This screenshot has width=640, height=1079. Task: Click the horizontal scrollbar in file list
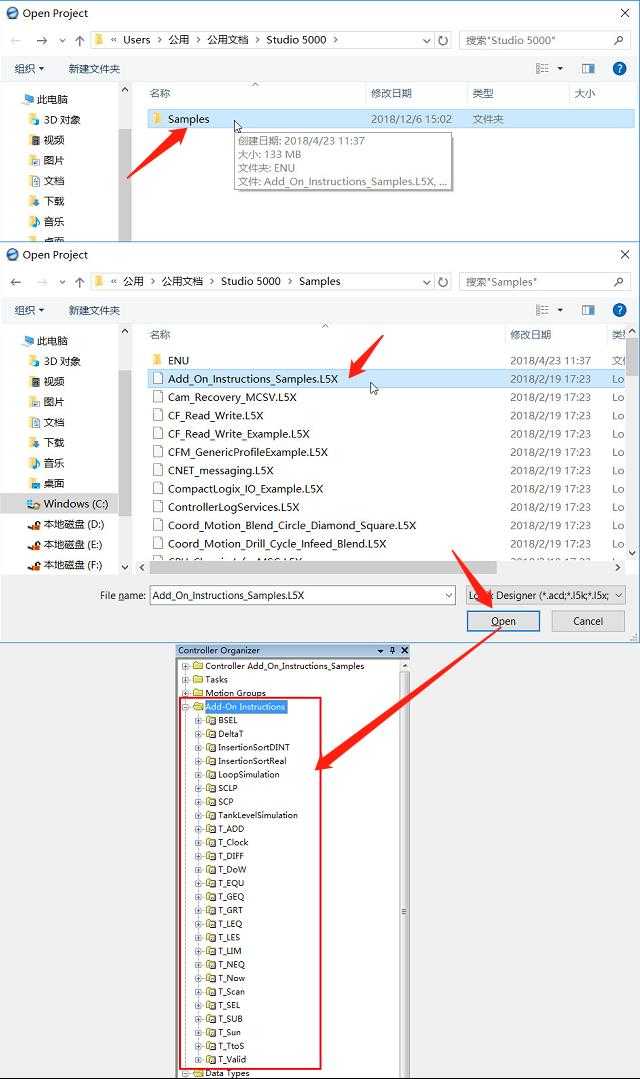(x=323, y=568)
